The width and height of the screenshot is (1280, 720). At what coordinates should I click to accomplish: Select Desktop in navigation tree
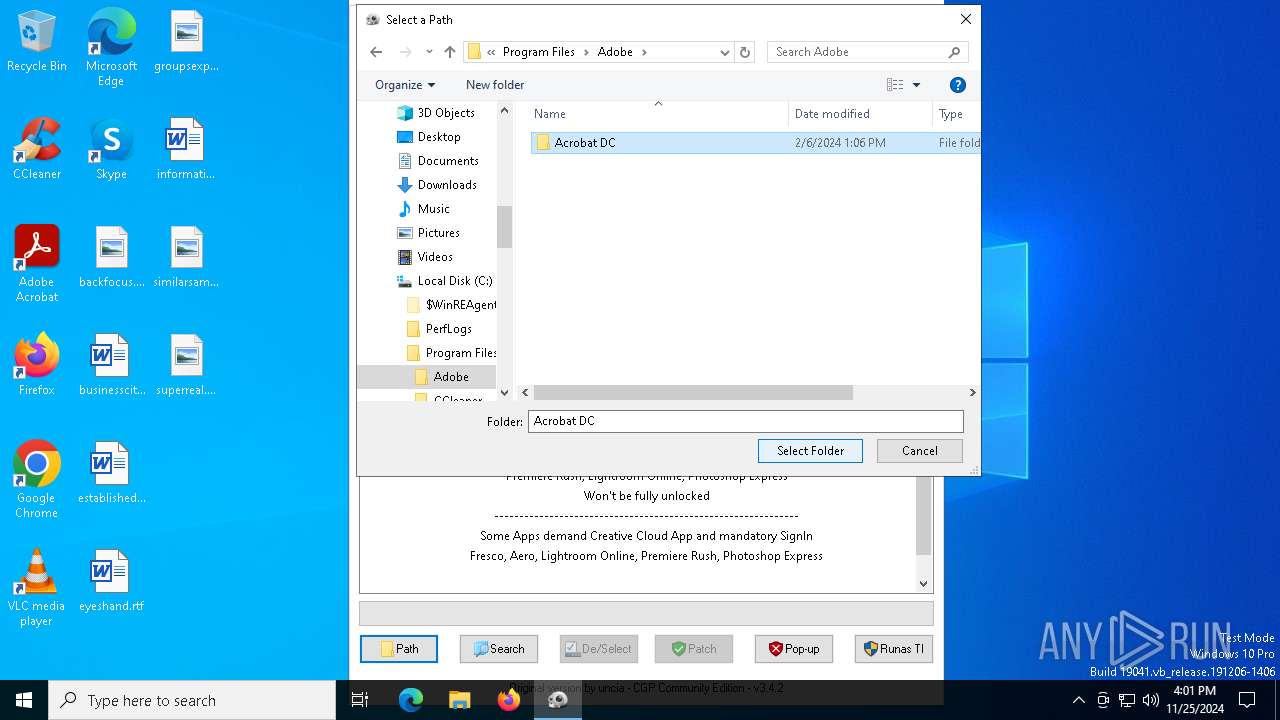[430, 137]
